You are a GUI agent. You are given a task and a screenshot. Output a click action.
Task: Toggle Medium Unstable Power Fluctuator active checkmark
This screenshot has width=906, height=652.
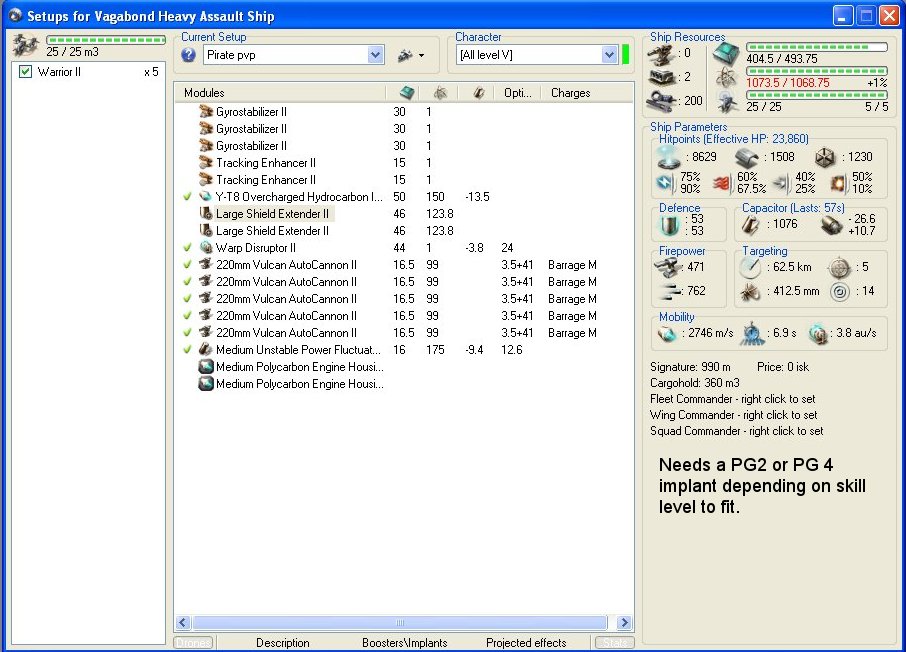(187, 350)
